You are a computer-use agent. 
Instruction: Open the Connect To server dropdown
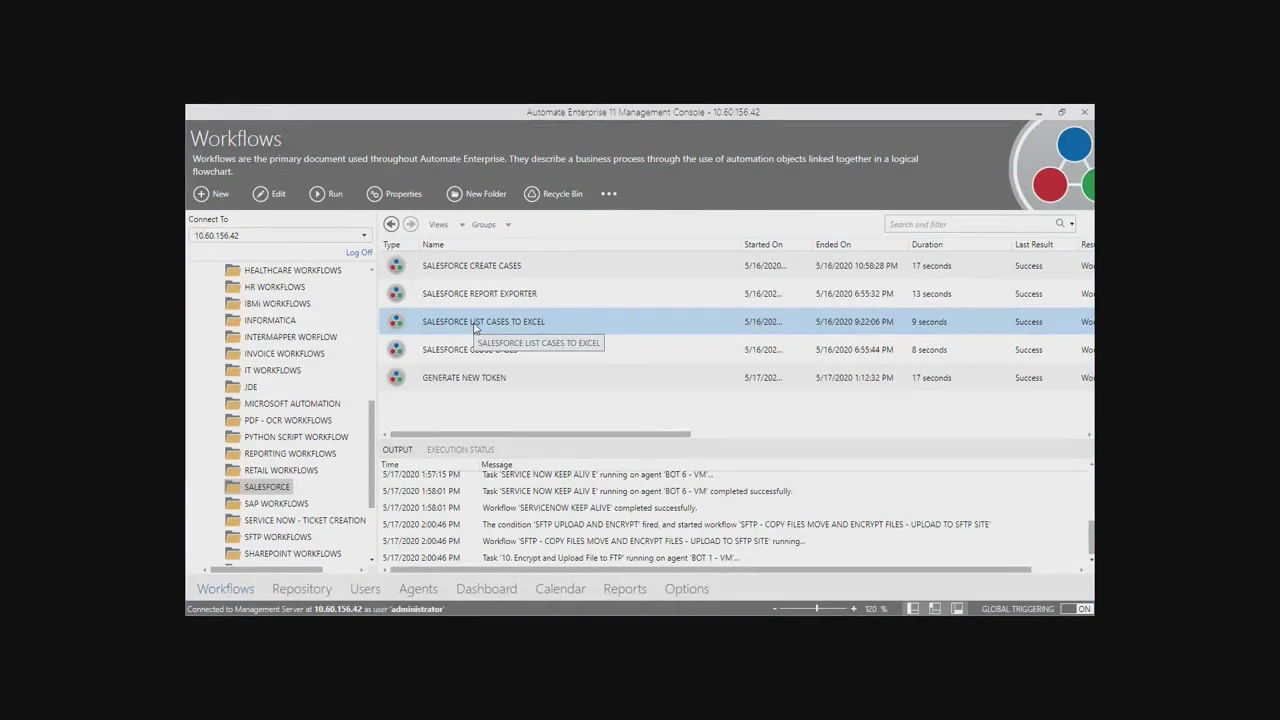pos(364,236)
